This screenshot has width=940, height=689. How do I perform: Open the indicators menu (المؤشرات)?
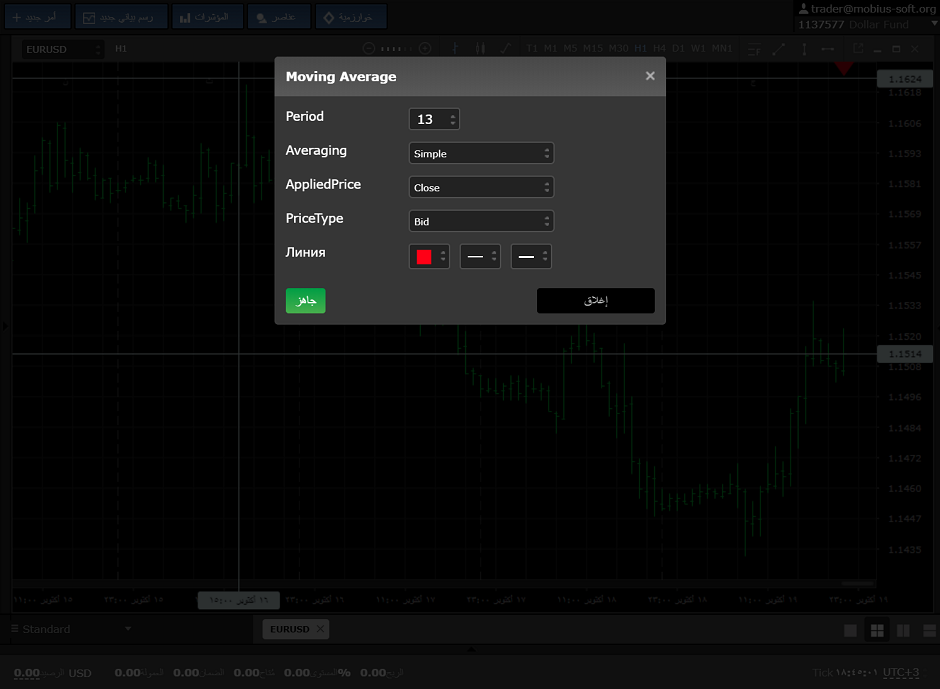coord(207,17)
